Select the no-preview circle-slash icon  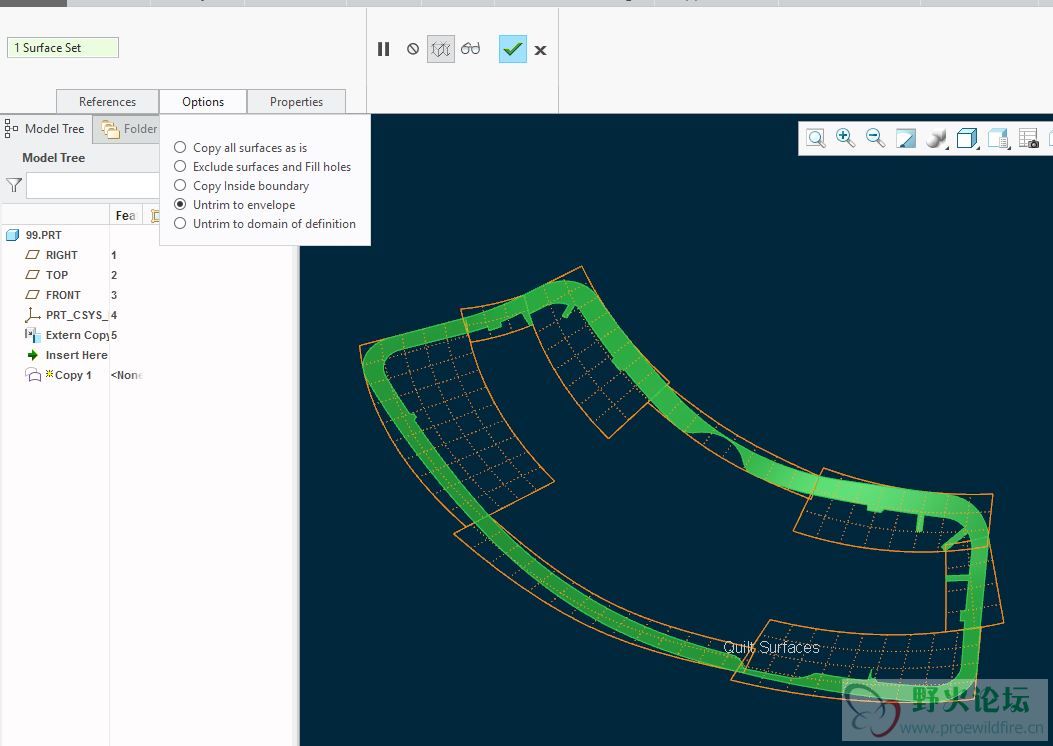(x=413, y=49)
